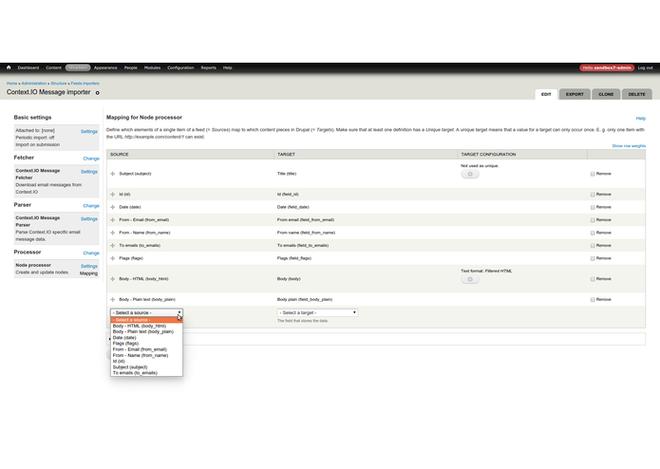
Task: Click 'Feeds importers' breadcrumb link
Action: click(x=85, y=83)
